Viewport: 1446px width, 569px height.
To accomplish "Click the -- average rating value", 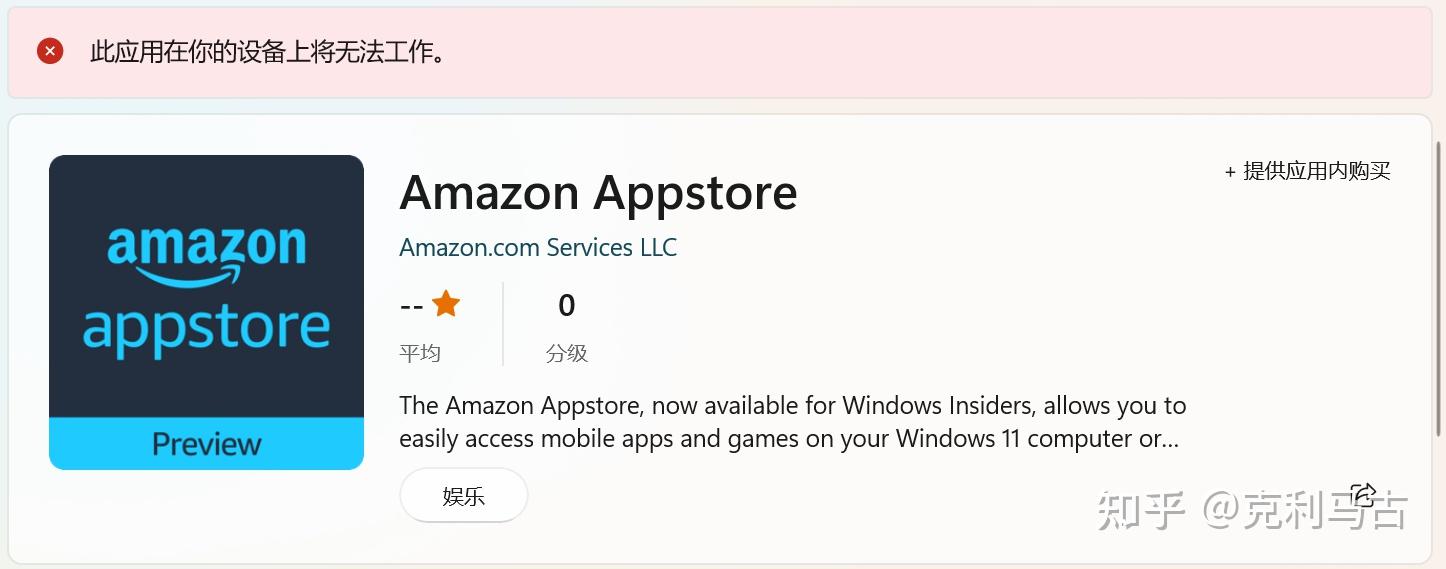I will coord(411,306).
